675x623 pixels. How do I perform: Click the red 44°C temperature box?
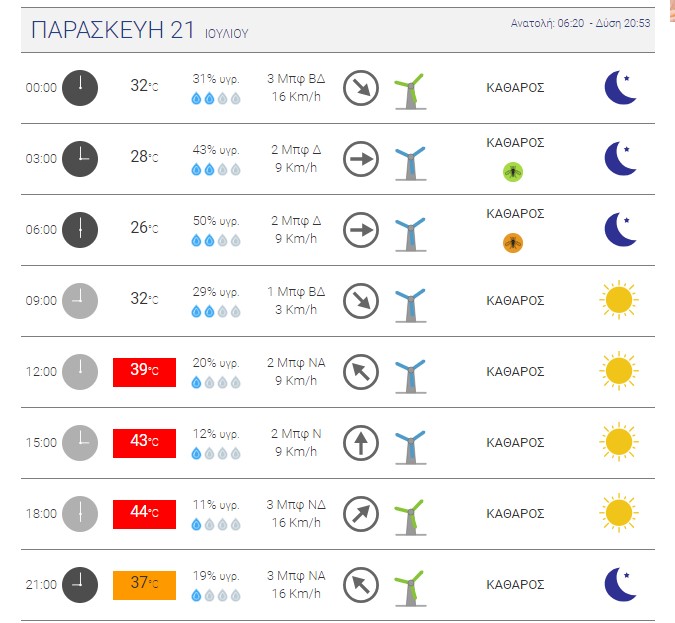point(144,514)
